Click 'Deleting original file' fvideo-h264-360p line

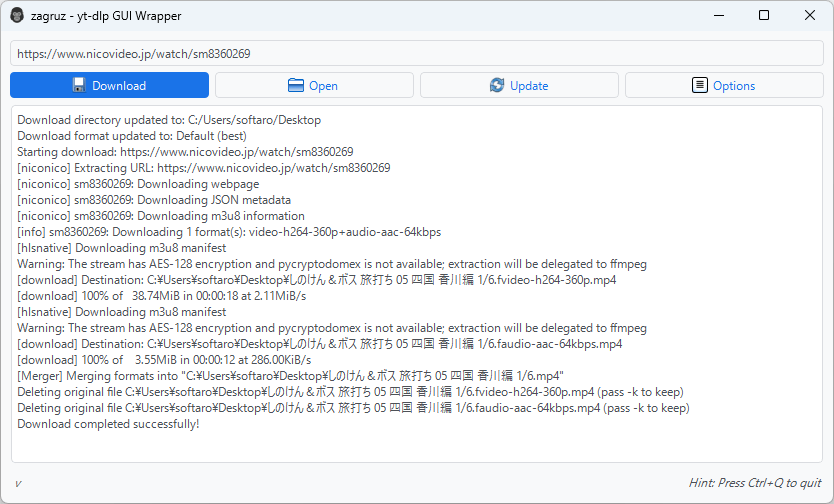[351, 392]
